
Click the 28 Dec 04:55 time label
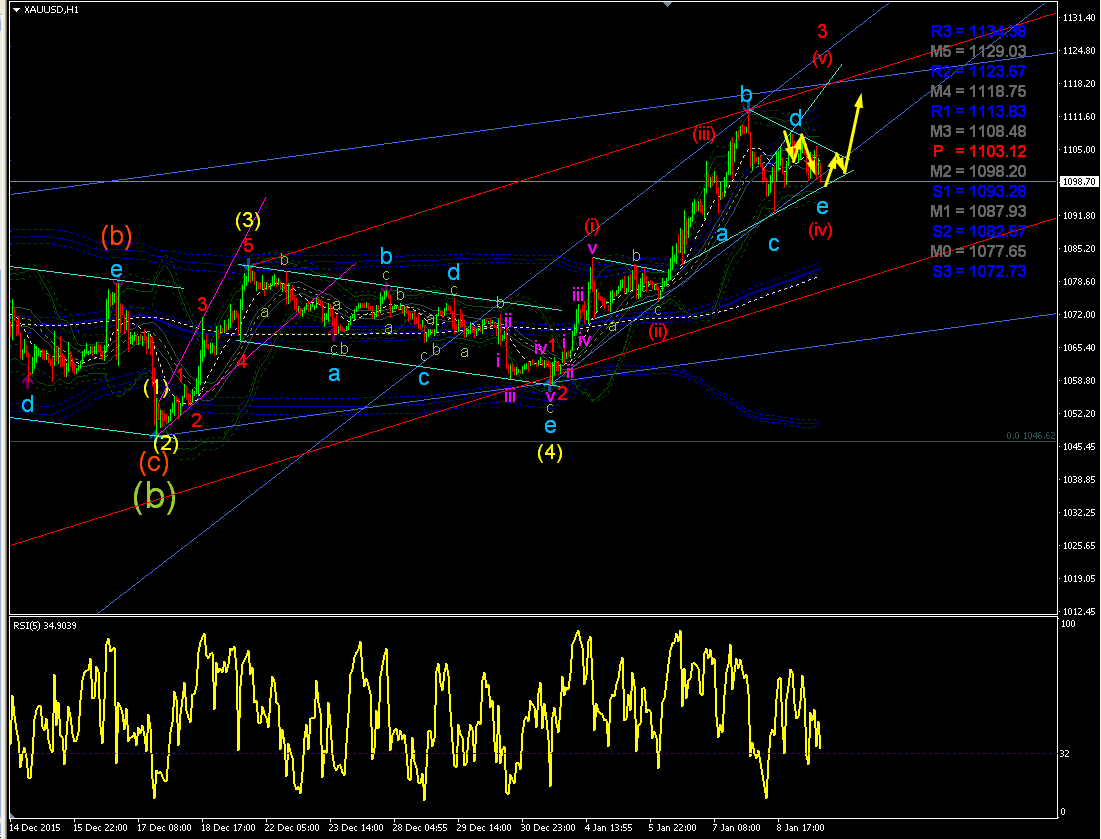pyautogui.click(x=420, y=827)
